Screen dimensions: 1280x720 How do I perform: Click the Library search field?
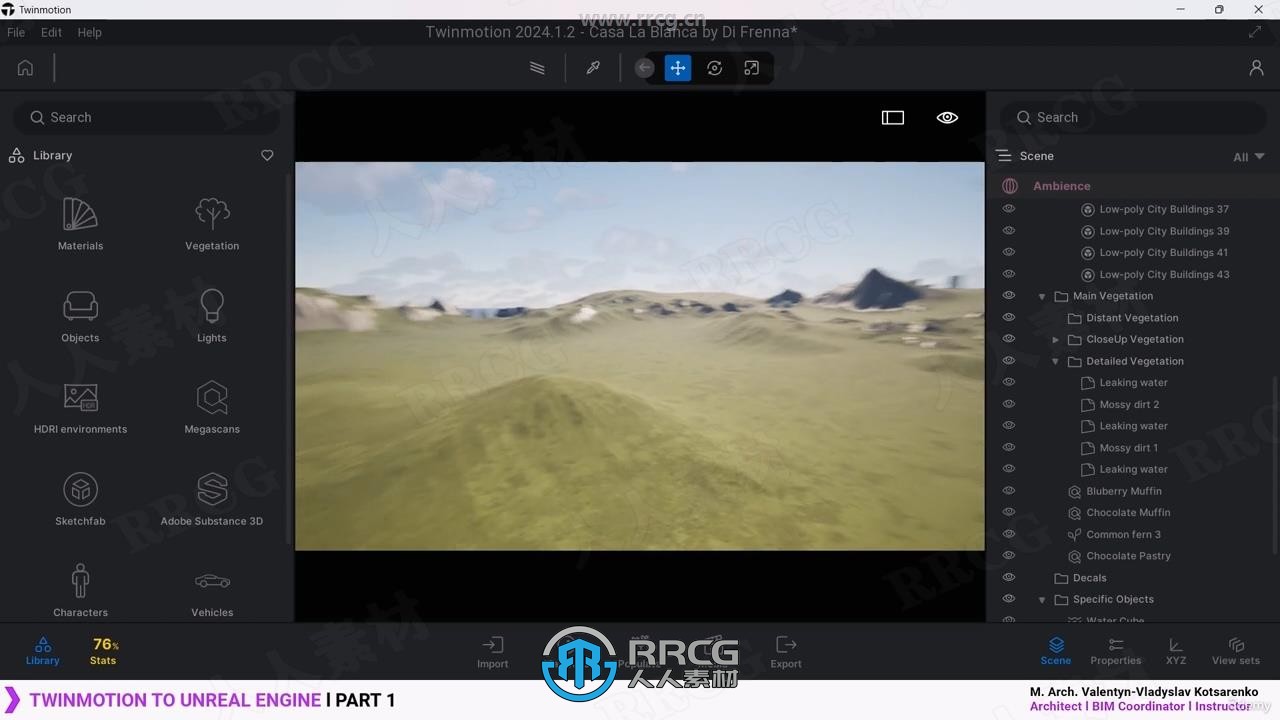tap(146, 117)
